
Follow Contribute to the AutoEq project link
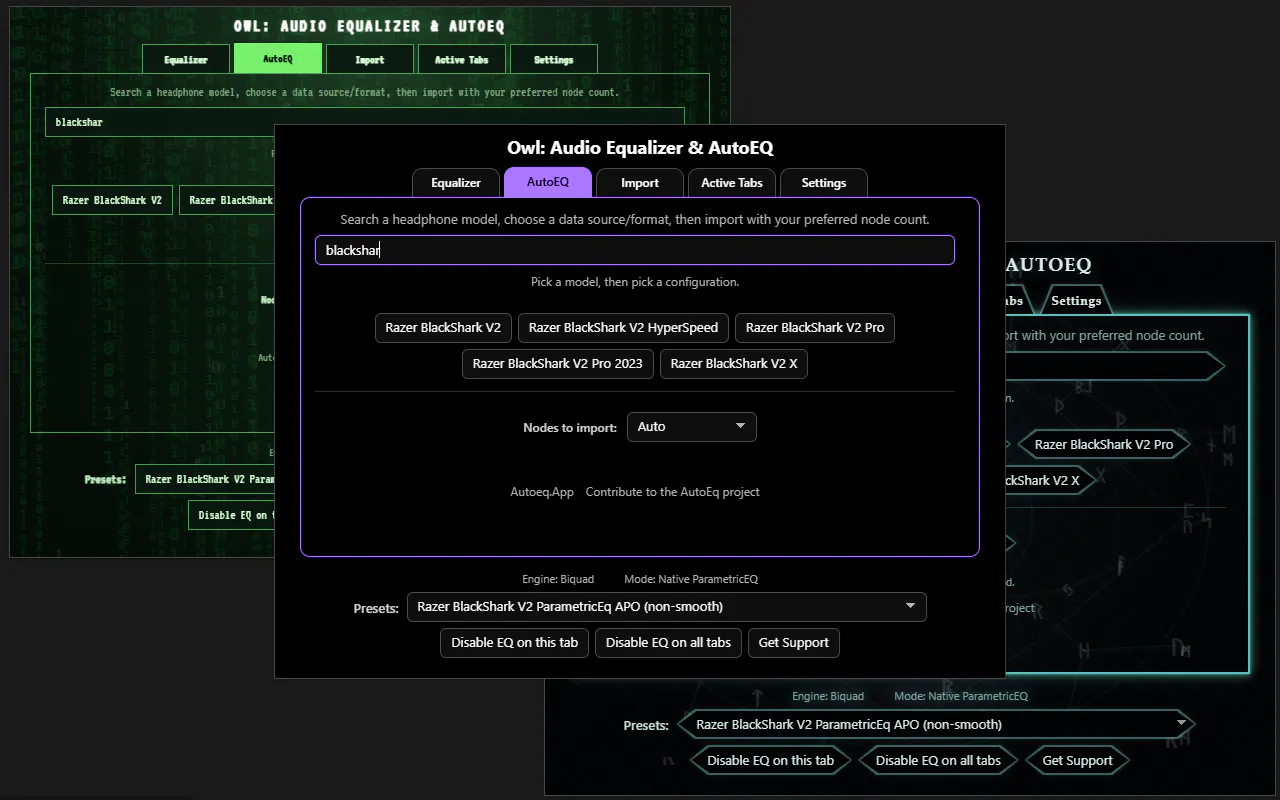click(673, 492)
